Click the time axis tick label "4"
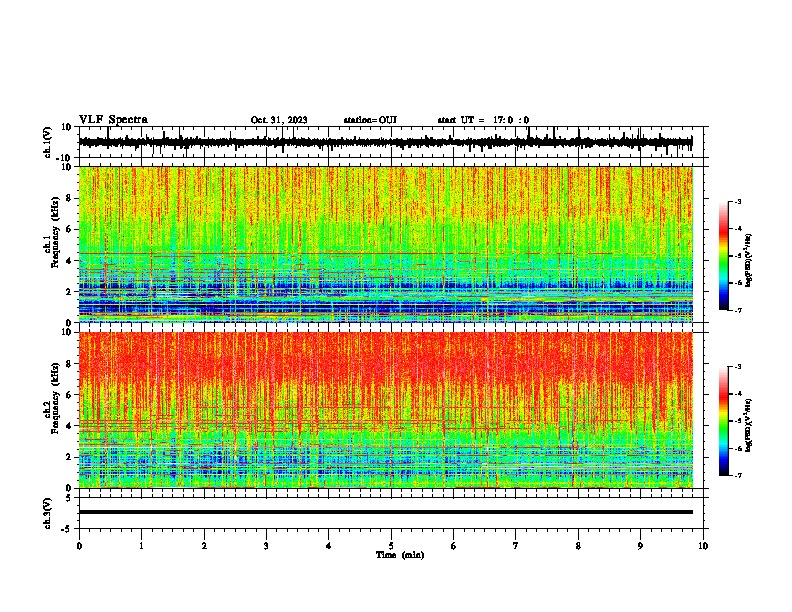 click(x=328, y=546)
